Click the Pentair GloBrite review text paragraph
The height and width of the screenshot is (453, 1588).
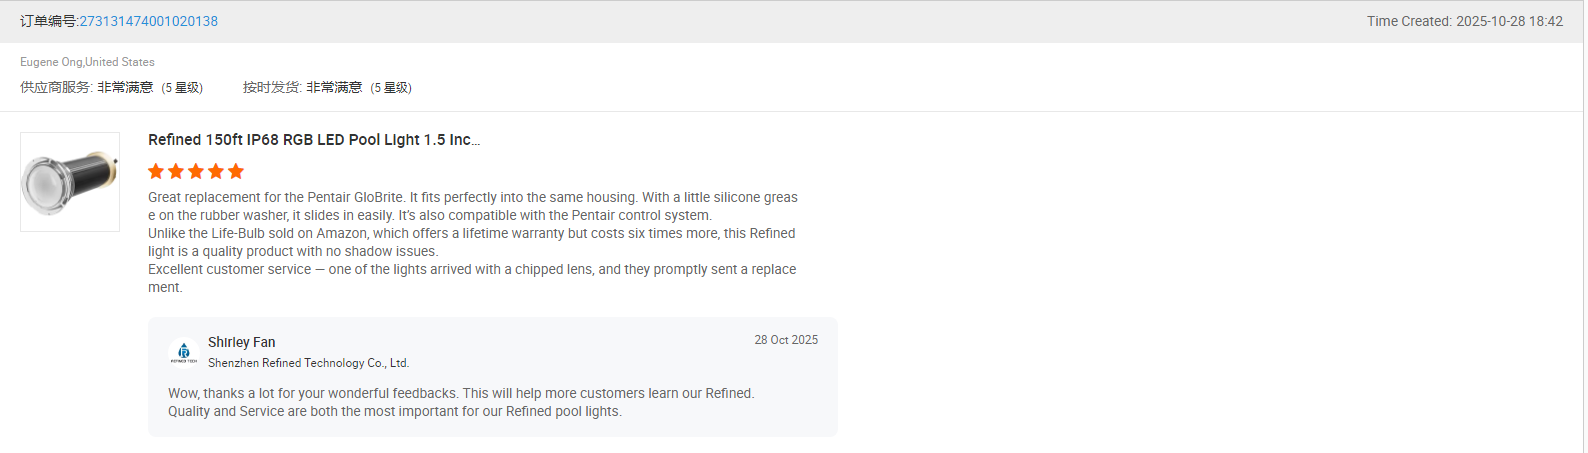tap(473, 242)
